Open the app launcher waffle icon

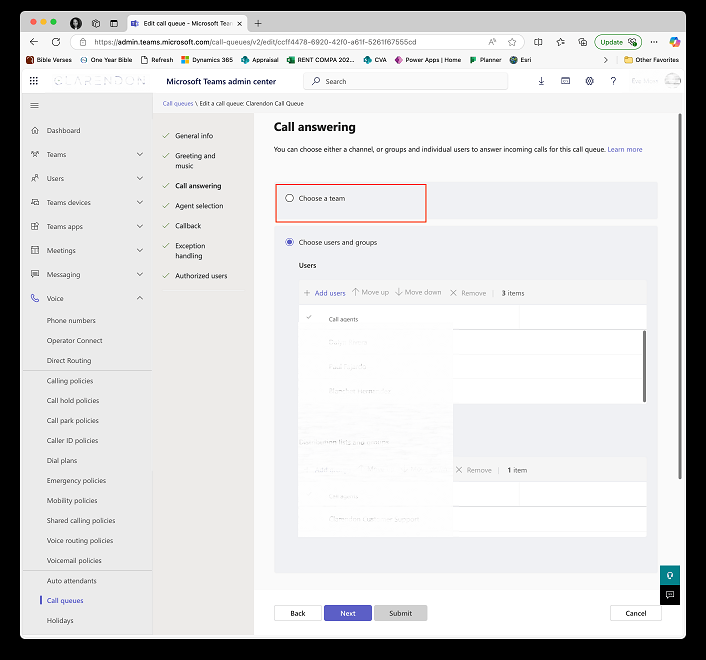tap(34, 81)
